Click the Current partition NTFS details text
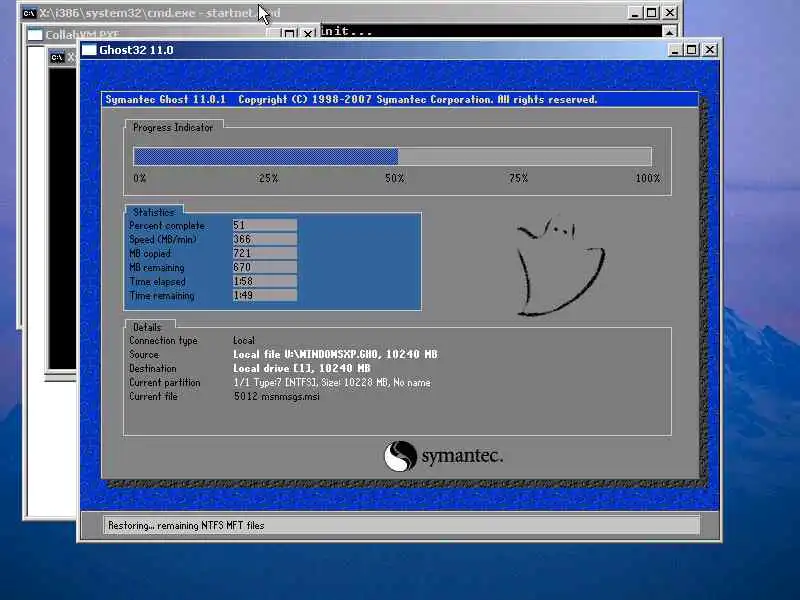800x600 pixels. click(x=332, y=382)
